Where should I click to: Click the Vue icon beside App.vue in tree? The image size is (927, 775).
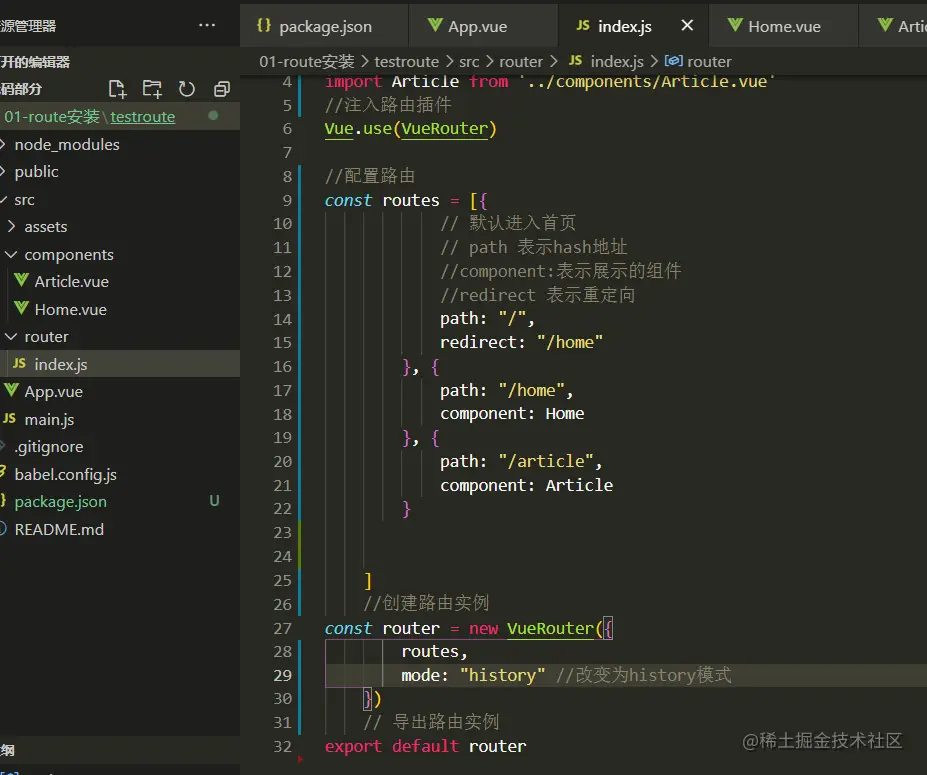[11, 390]
